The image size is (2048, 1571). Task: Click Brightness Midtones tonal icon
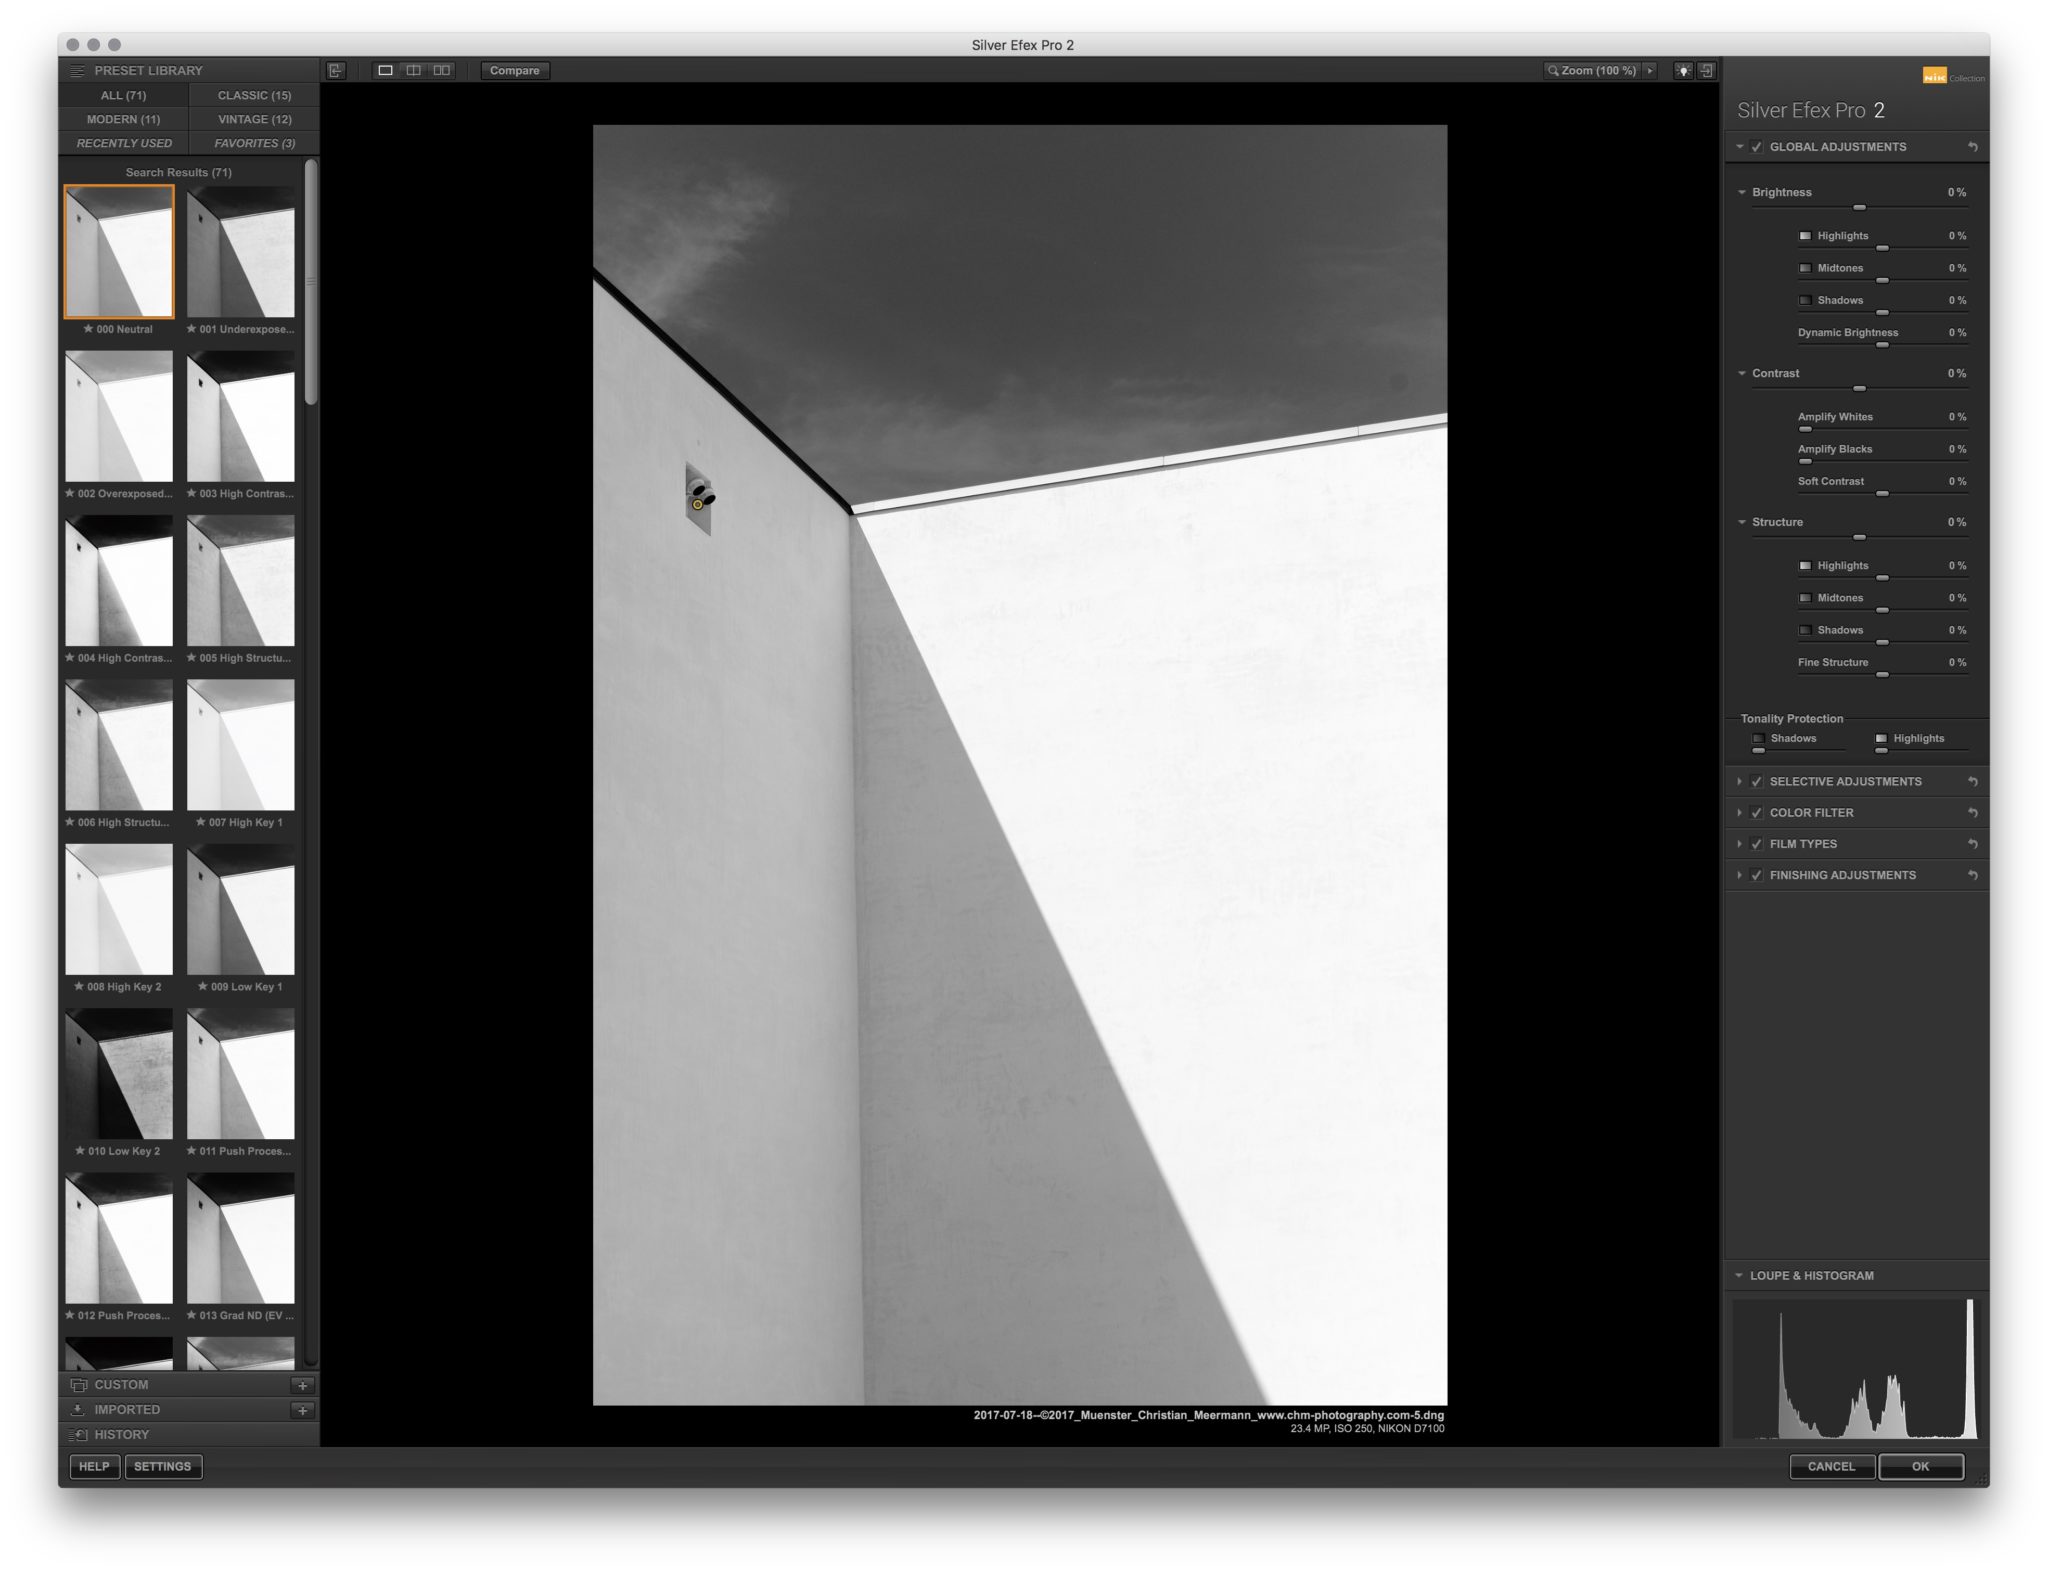point(1805,268)
